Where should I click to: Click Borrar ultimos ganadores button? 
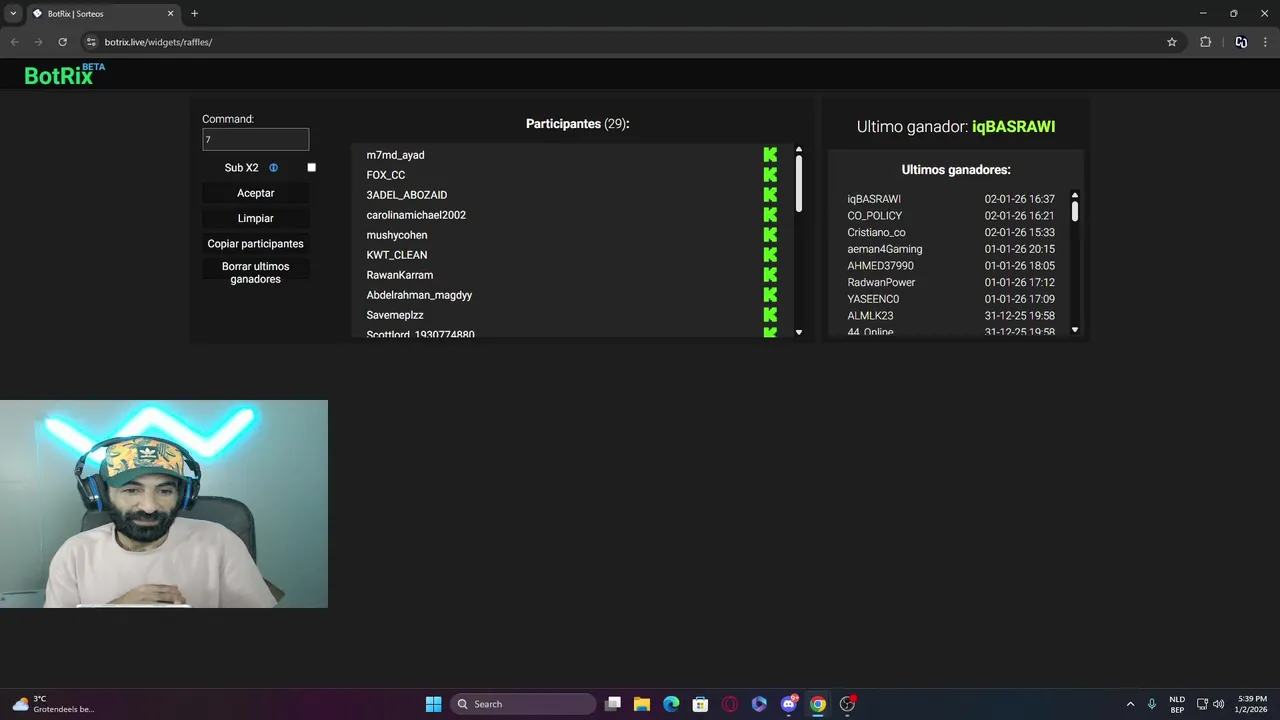pos(255,273)
